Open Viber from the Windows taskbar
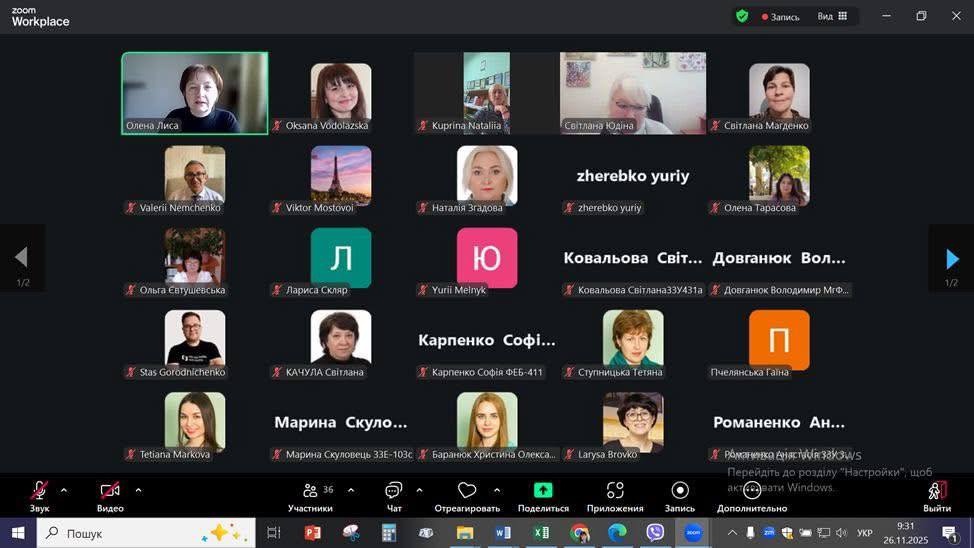Image resolution: width=974 pixels, height=548 pixels. (655, 533)
